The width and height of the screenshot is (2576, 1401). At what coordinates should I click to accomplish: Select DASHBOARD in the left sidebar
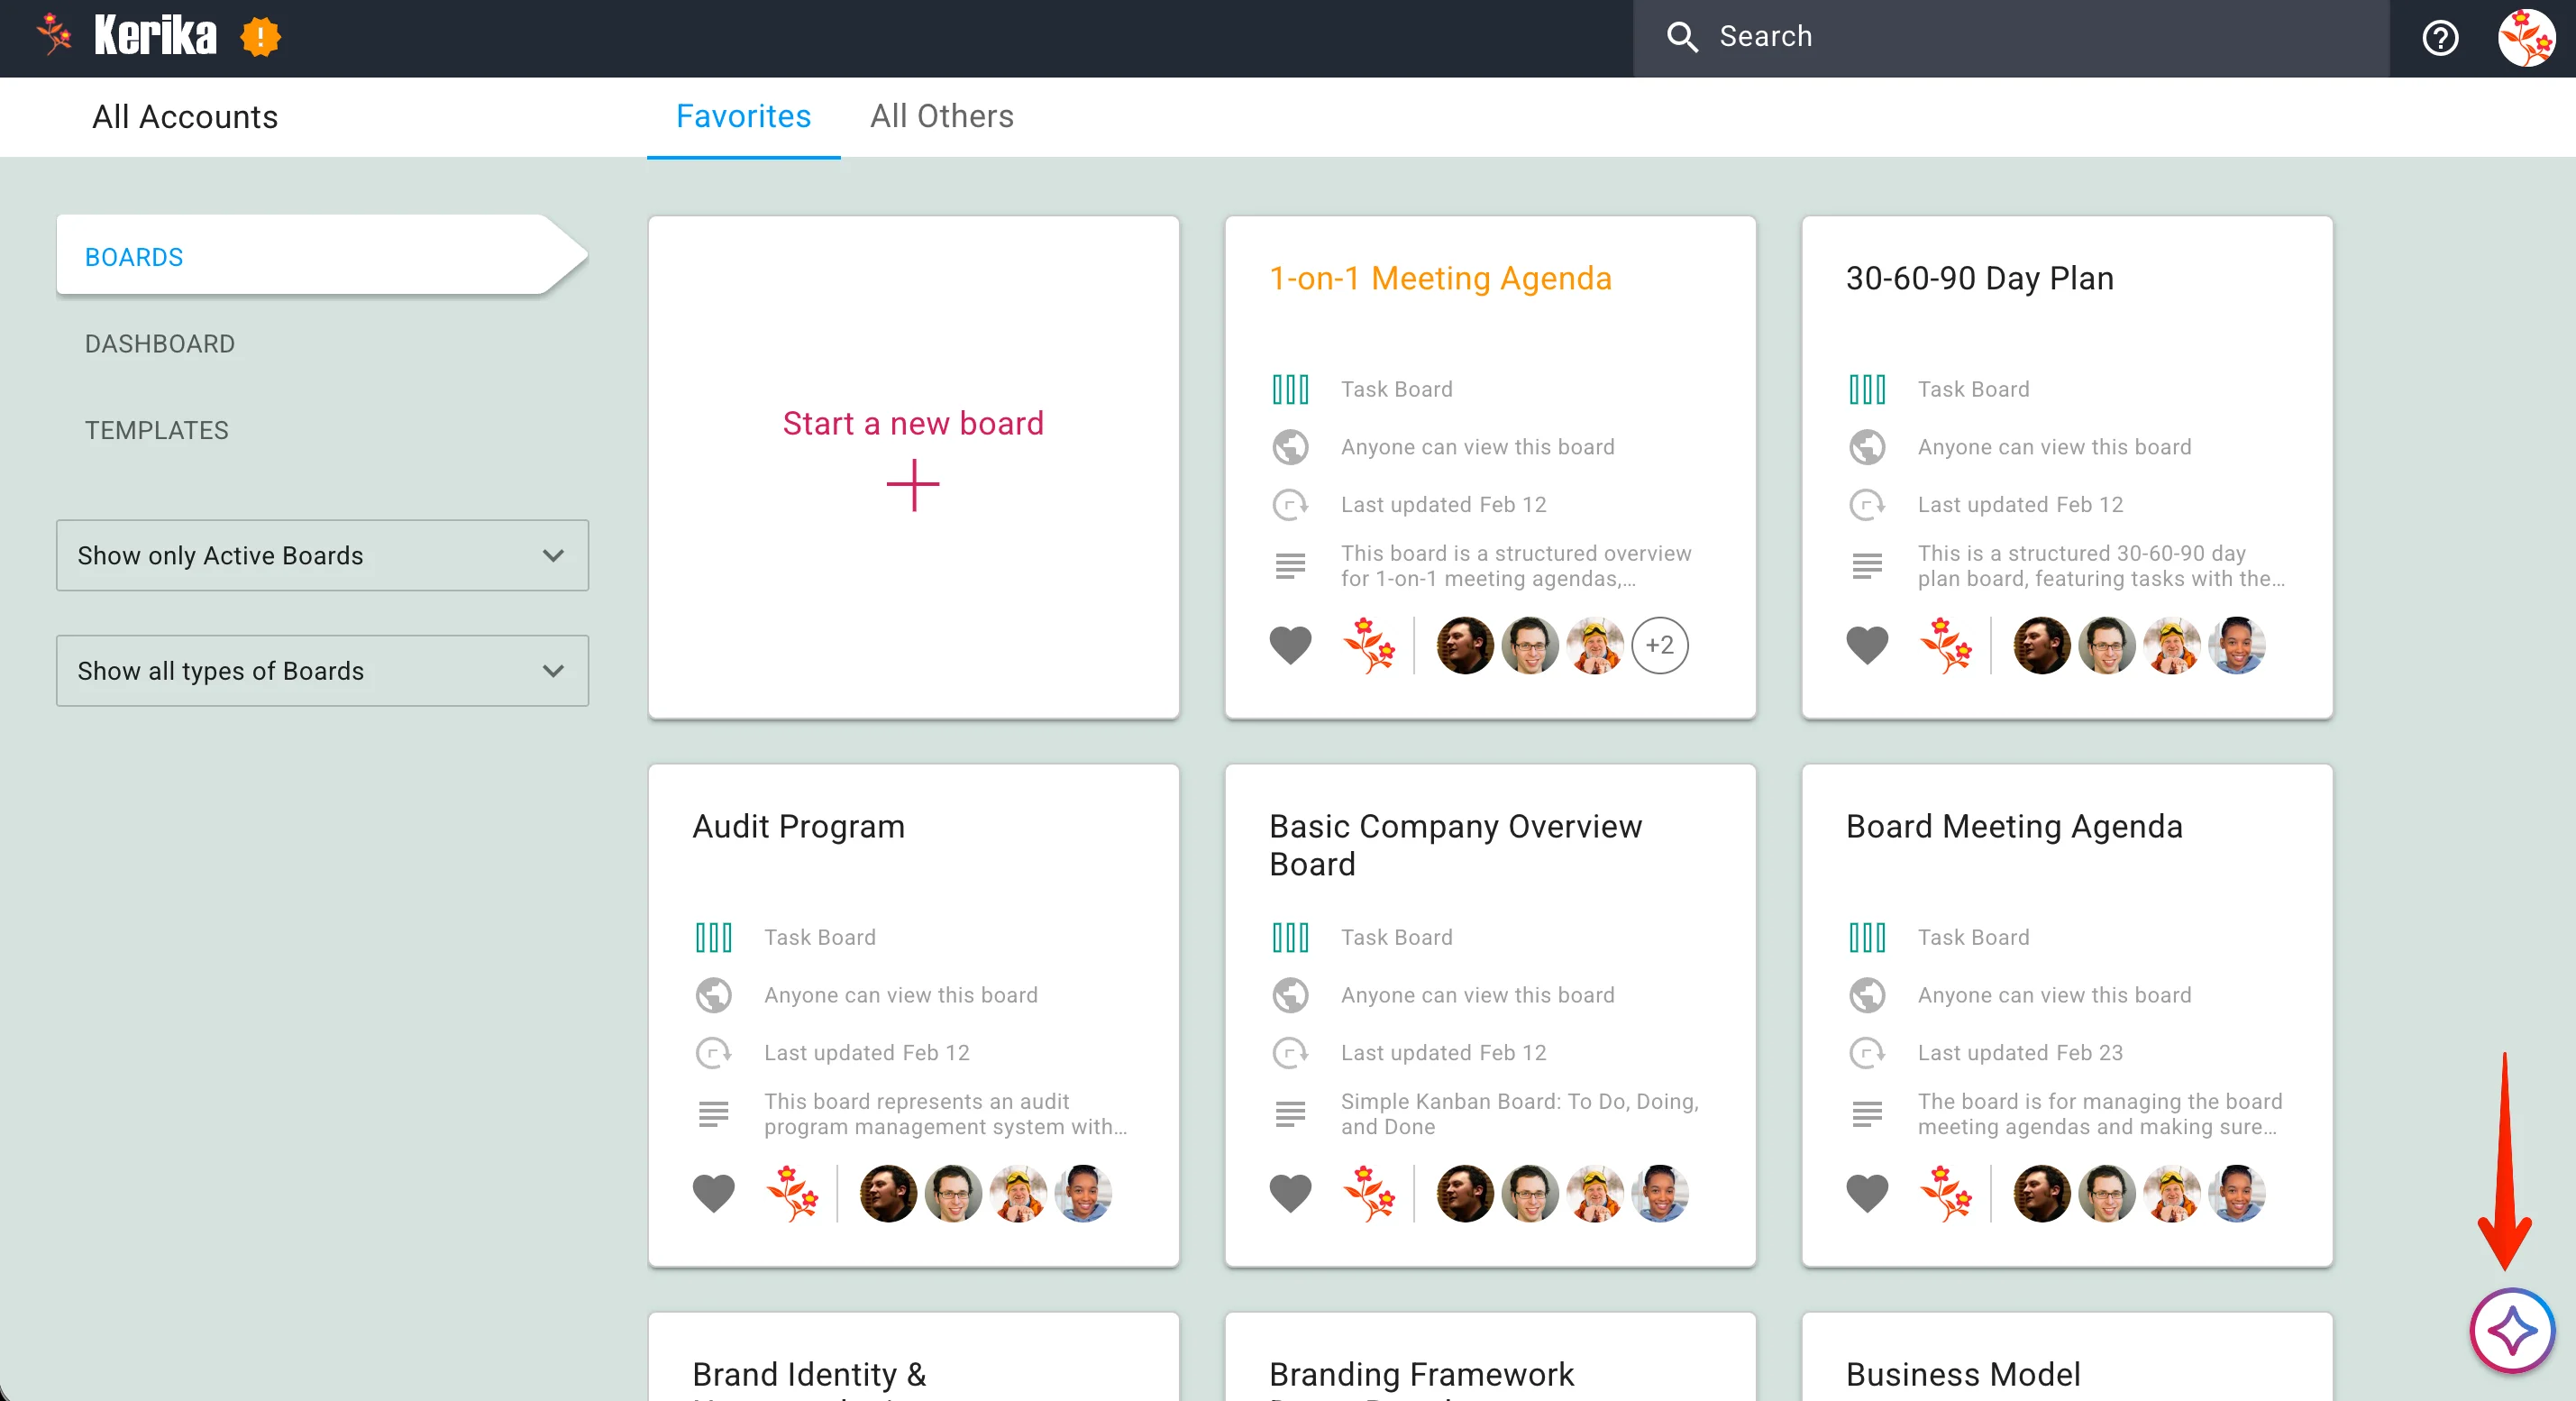click(x=160, y=344)
